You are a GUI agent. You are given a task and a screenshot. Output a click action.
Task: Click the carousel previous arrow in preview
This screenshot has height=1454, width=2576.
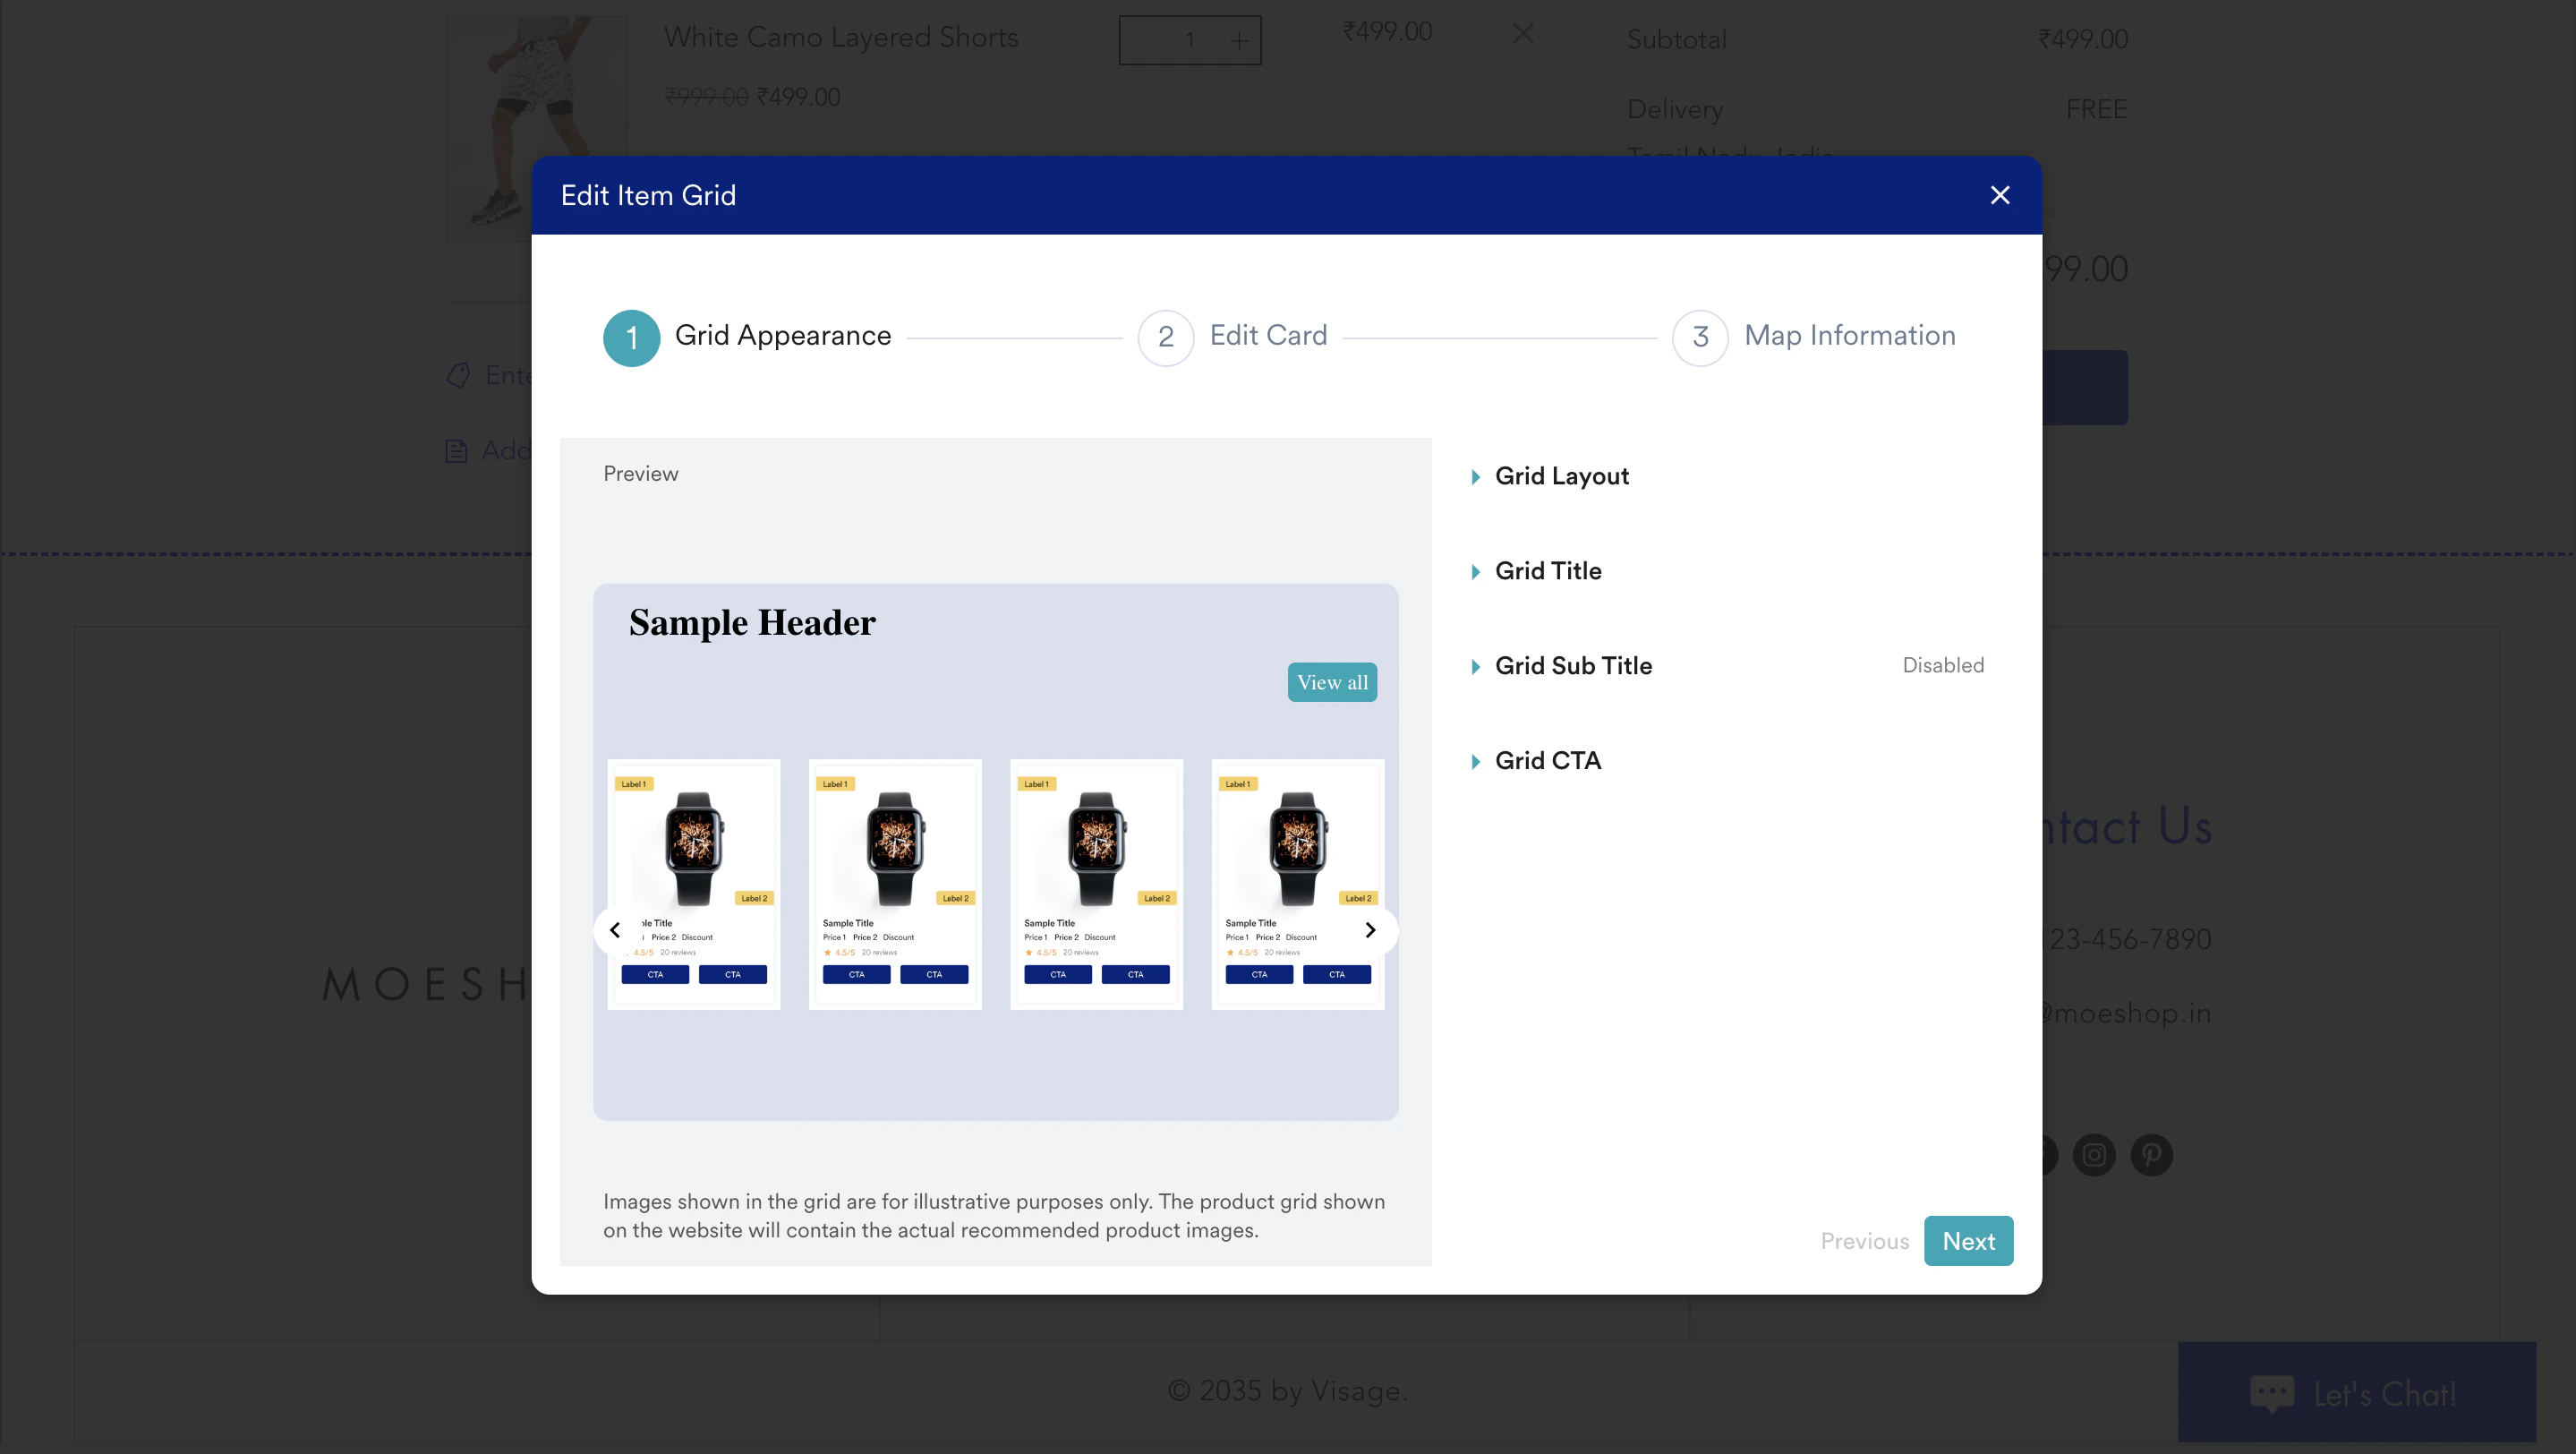coord(615,930)
